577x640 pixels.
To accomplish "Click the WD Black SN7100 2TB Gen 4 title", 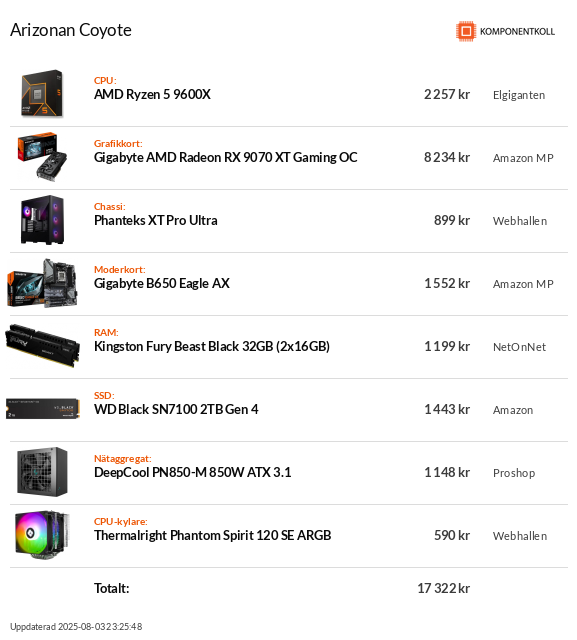I will (x=176, y=409).
